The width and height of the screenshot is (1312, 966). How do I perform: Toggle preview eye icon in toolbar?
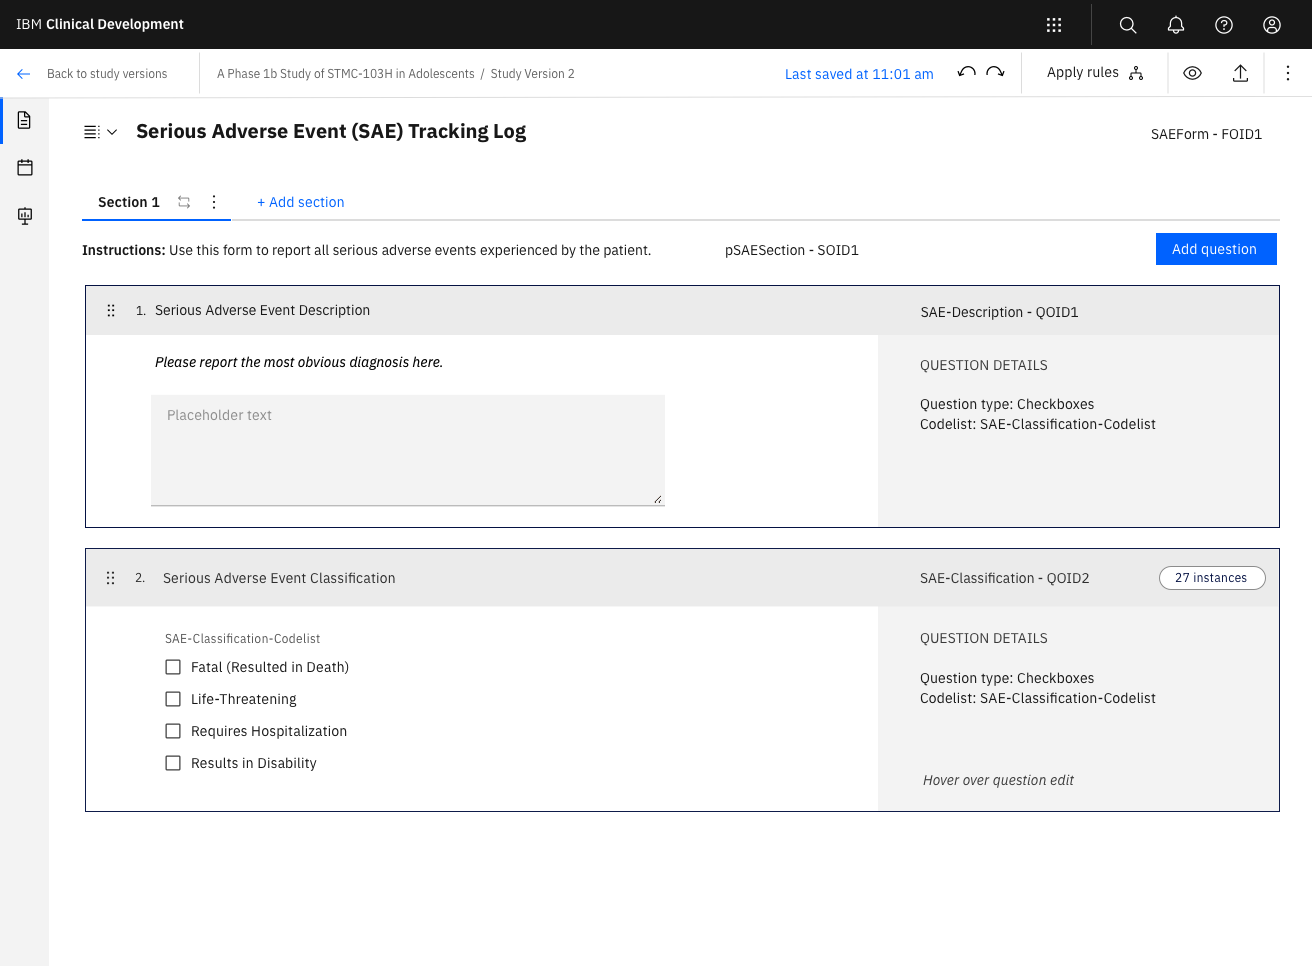coord(1192,73)
